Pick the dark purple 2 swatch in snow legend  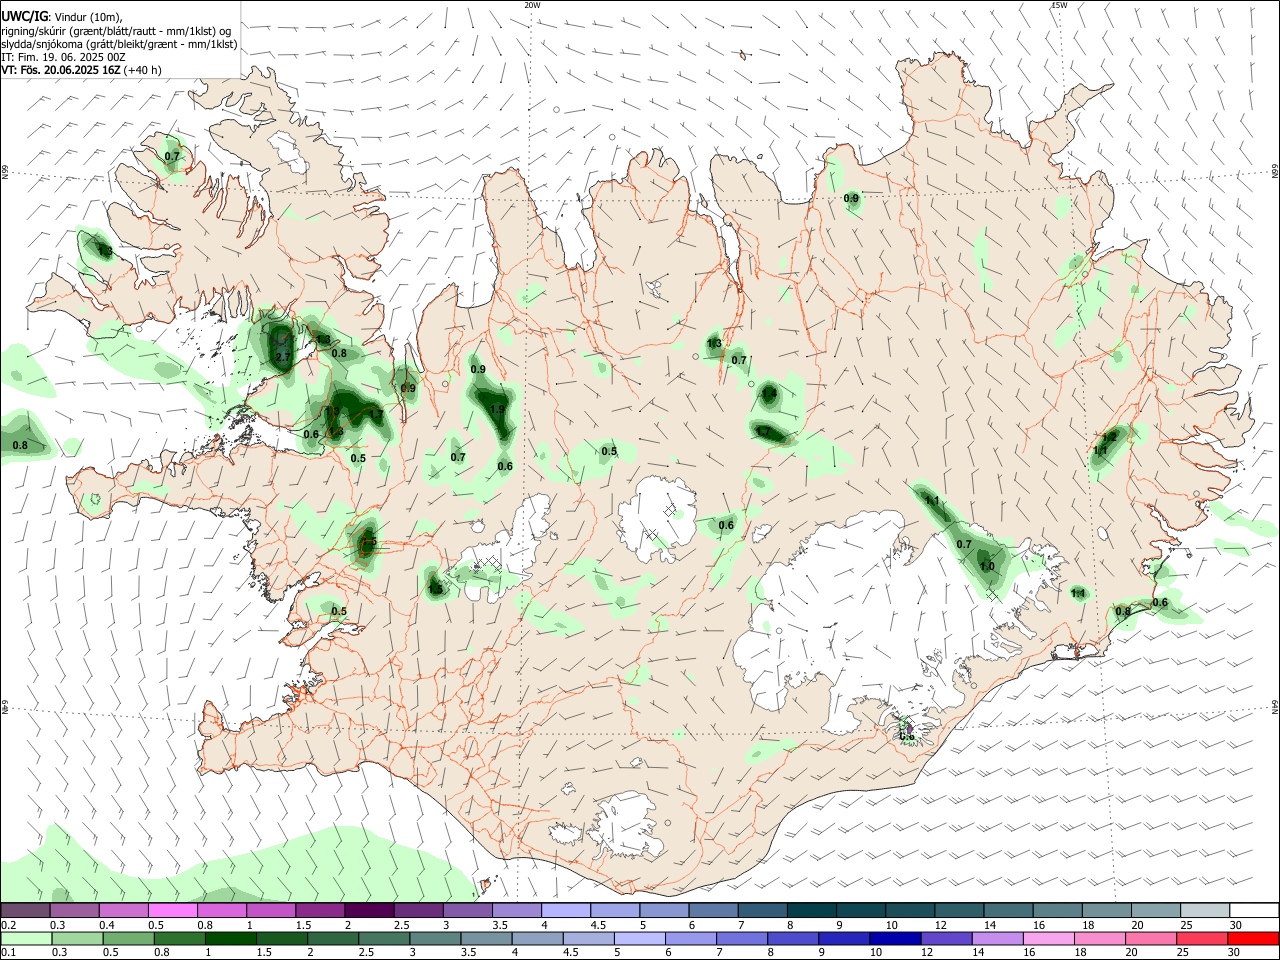click(369, 911)
